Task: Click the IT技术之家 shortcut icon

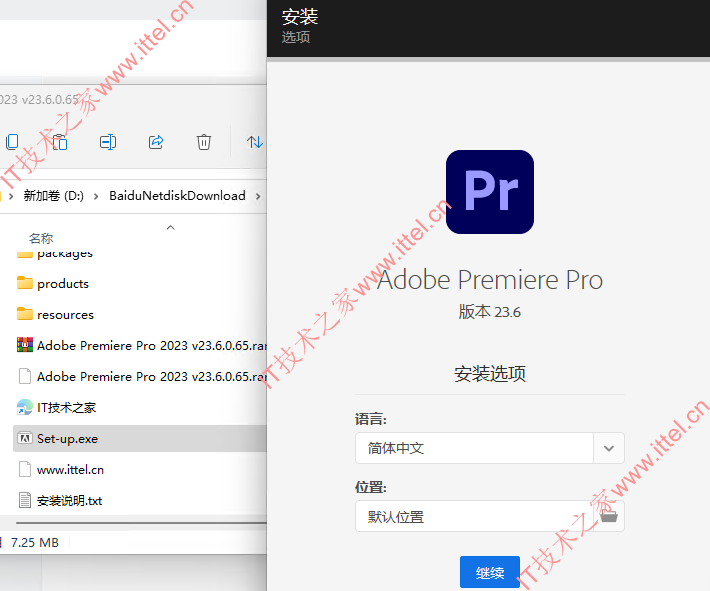Action: coord(24,407)
